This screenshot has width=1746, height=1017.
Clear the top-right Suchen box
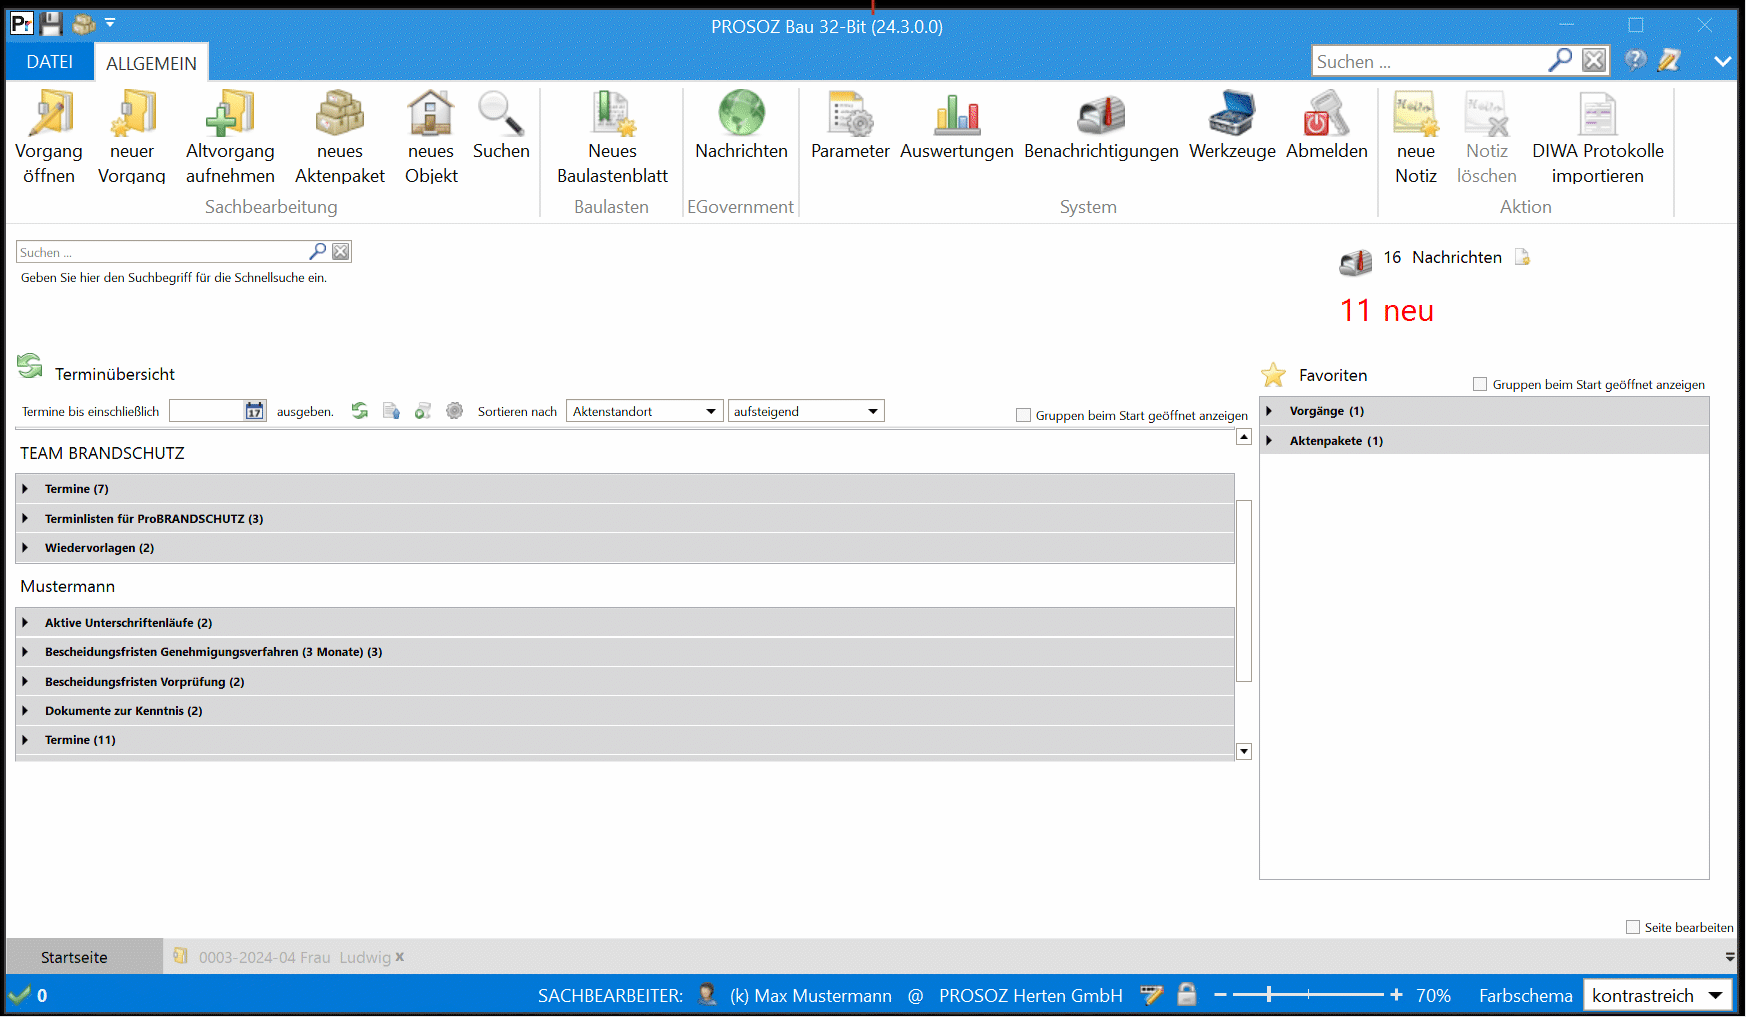click(1594, 60)
